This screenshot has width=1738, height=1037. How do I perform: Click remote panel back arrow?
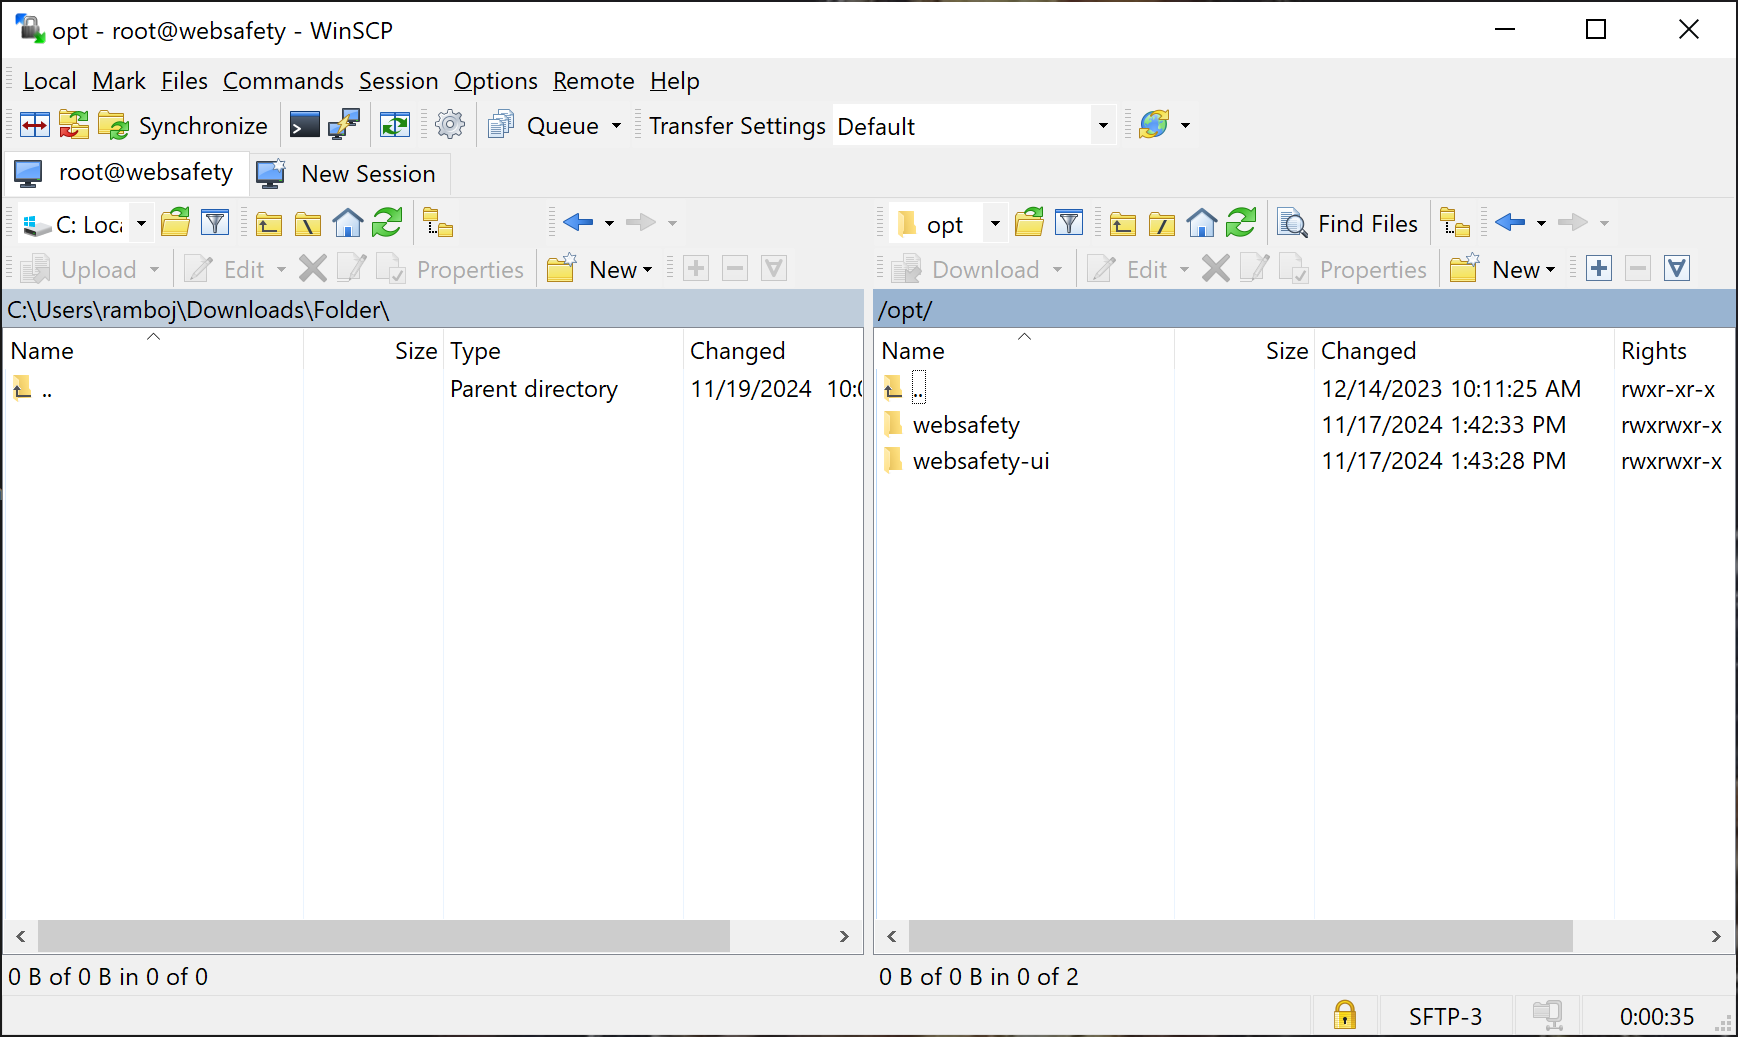(x=1510, y=223)
